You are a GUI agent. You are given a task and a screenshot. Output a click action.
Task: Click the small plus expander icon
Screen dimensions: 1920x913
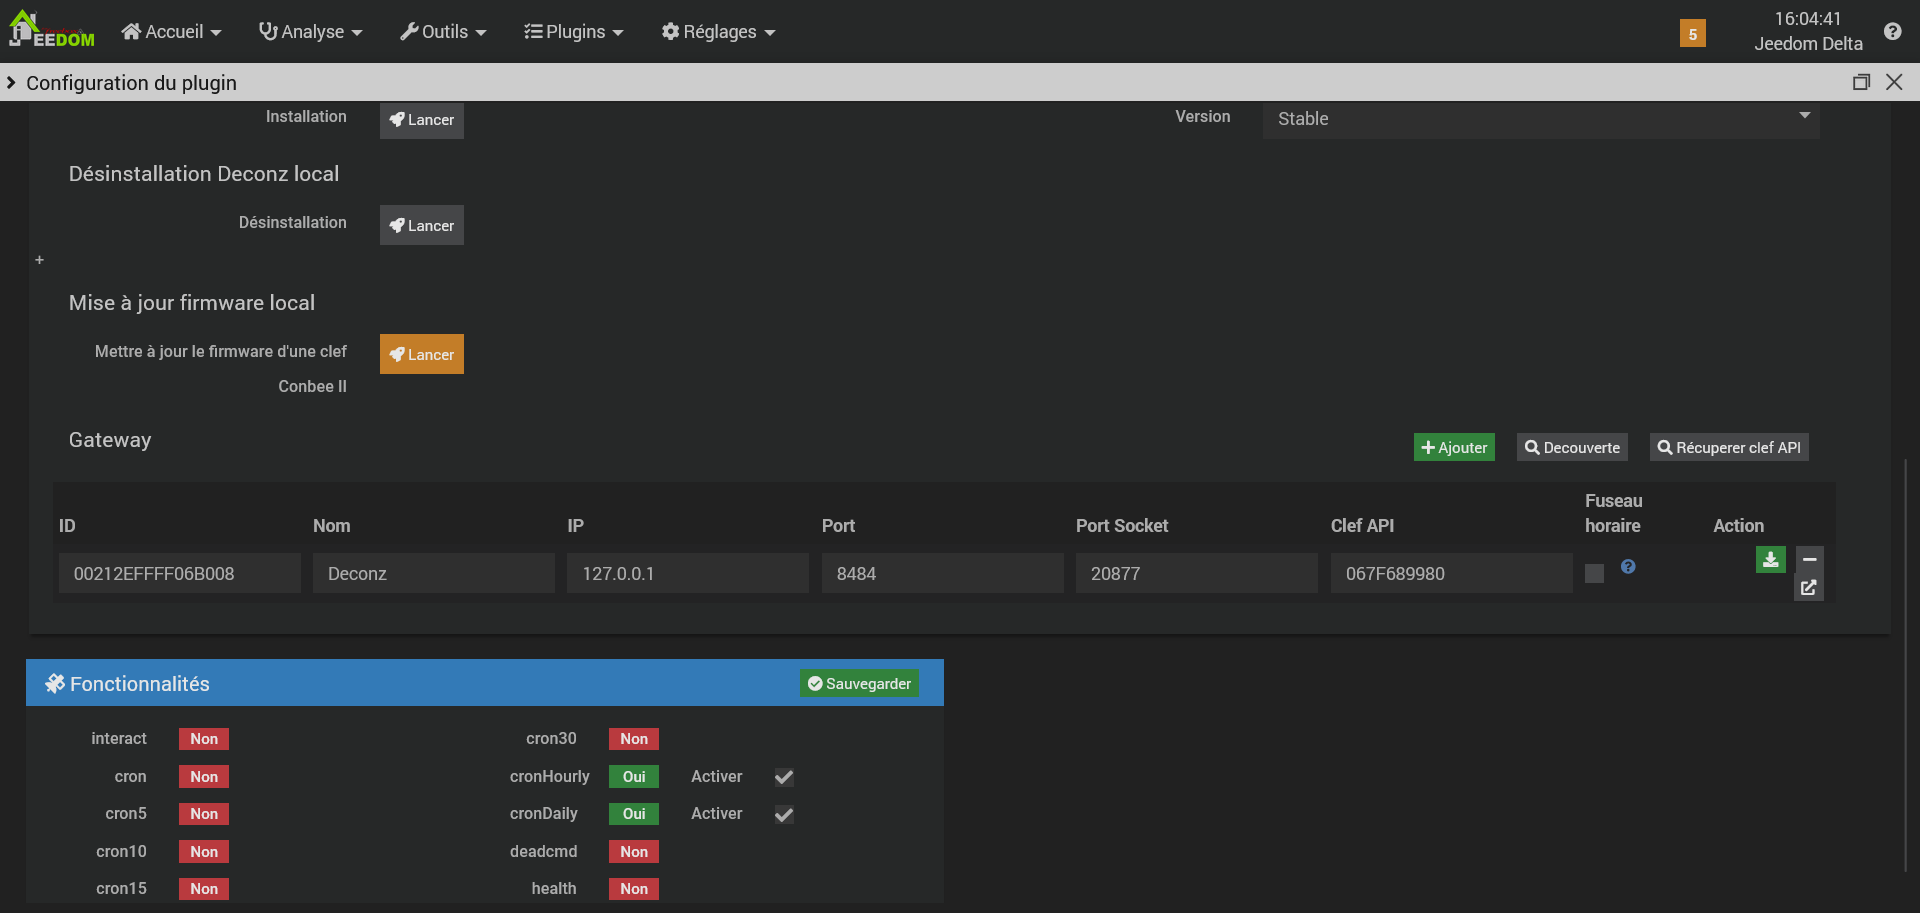pyautogui.click(x=40, y=260)
